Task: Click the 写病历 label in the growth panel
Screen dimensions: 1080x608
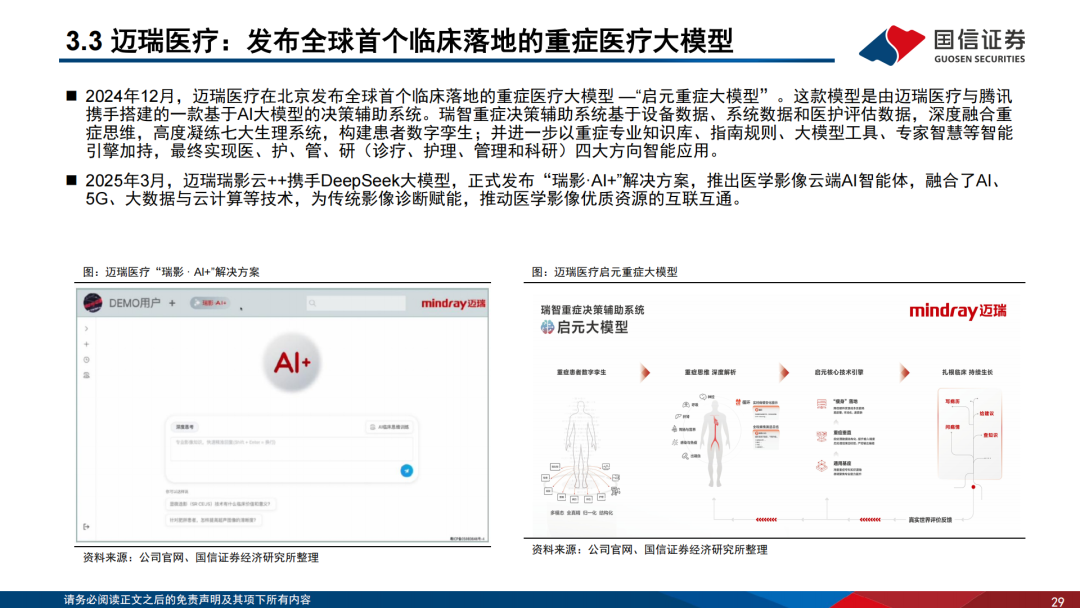Action: pyautogui.click(x=953, y=401)
